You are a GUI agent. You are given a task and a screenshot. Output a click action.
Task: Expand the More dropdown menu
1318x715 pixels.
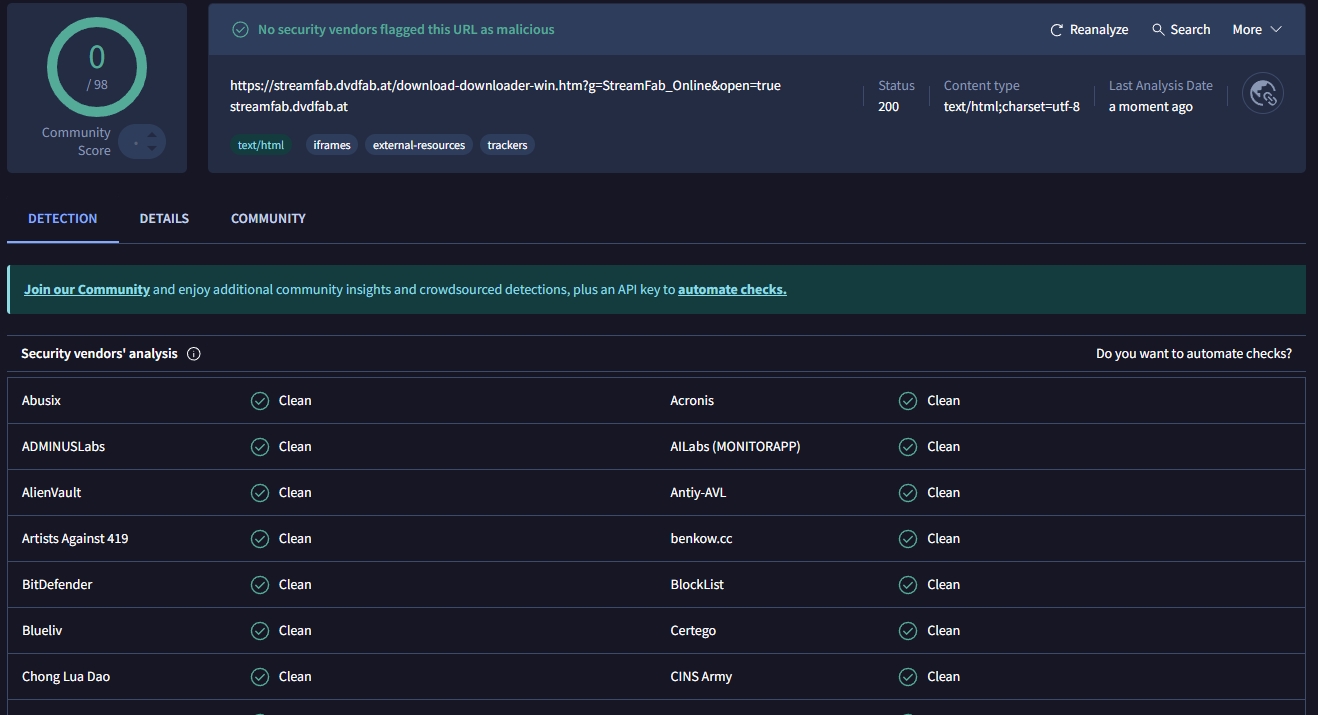(1256, 30)
